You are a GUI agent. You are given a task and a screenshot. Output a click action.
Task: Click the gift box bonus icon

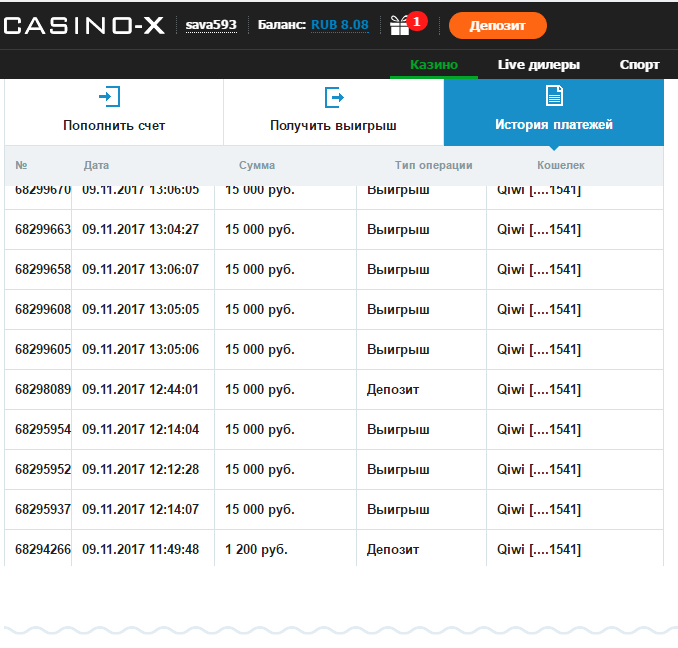[x=400, y=26]
